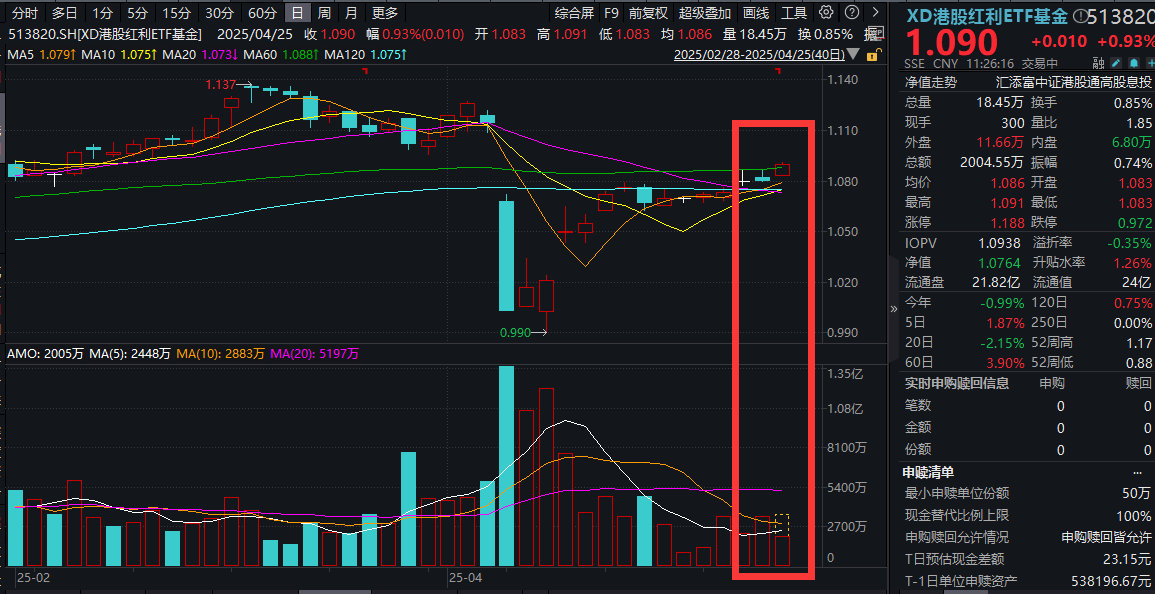Open the 画线 drawing tool
Screen dimensions: 1155x594
click(757, 13)
